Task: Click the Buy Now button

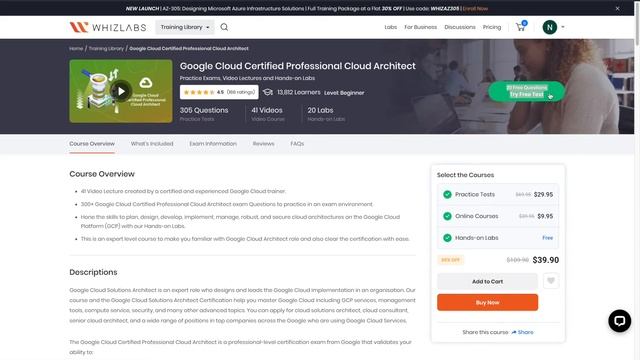Action: pyautogui.click(x=487, y=302)
